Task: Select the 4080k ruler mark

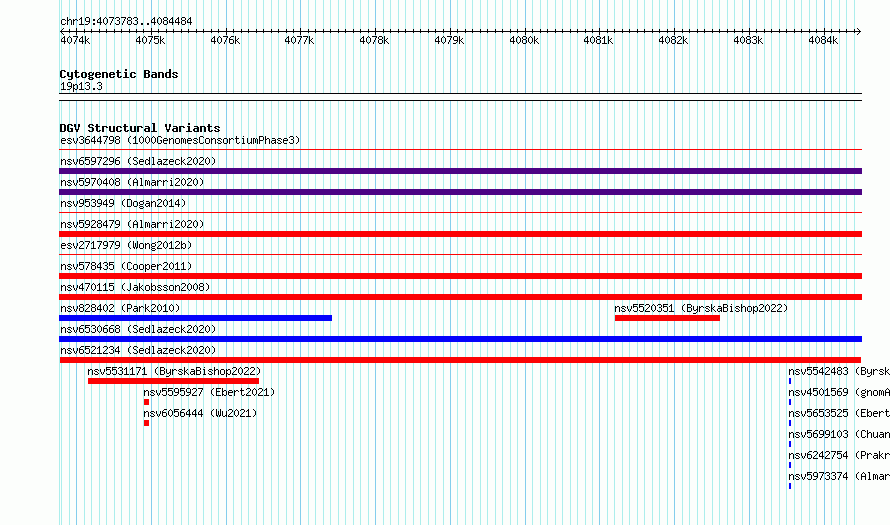Action: pyautogui.click(x=524, y=40)
